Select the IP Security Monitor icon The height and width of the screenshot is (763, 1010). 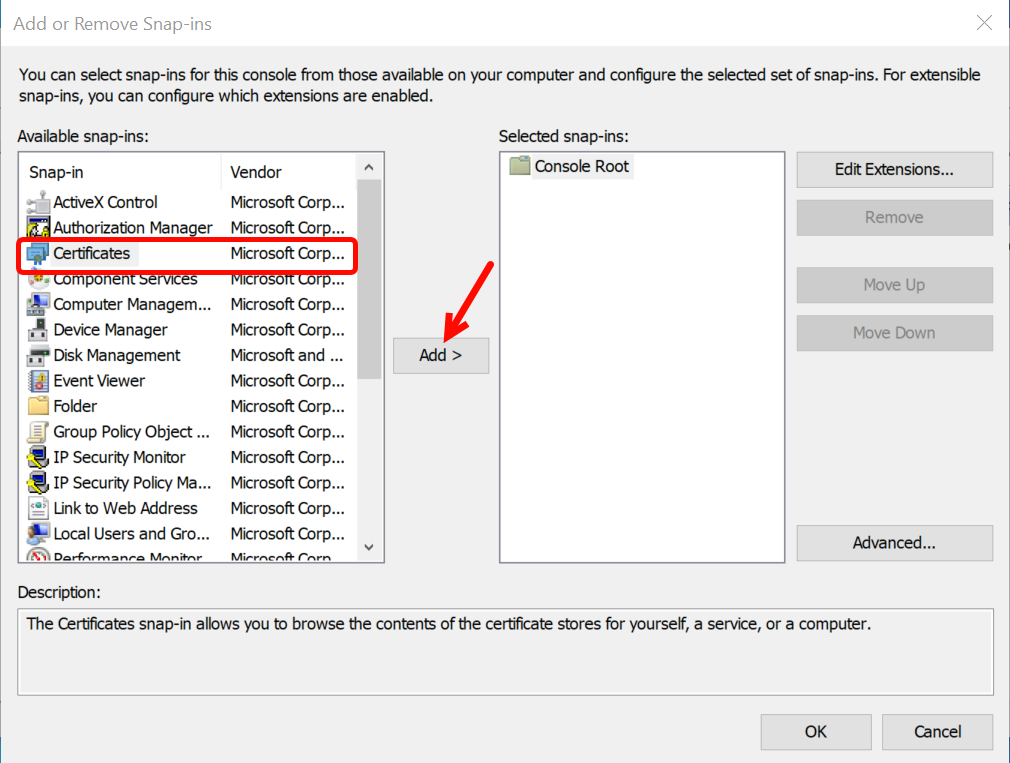point(38,458)
